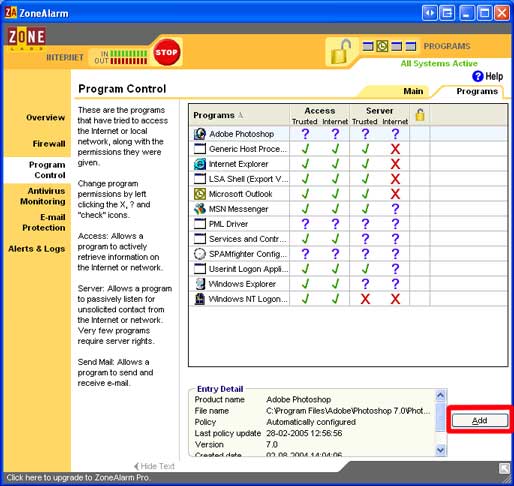This screenshot has height=486, width=514.
Task: Change Generic Host Process Server Internet X
Action: [x=395, y=149]
